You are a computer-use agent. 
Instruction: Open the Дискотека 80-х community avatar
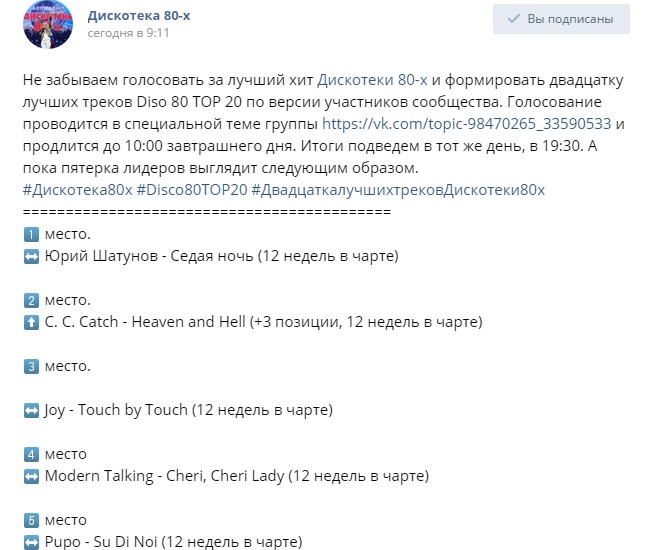pos(48,24)
